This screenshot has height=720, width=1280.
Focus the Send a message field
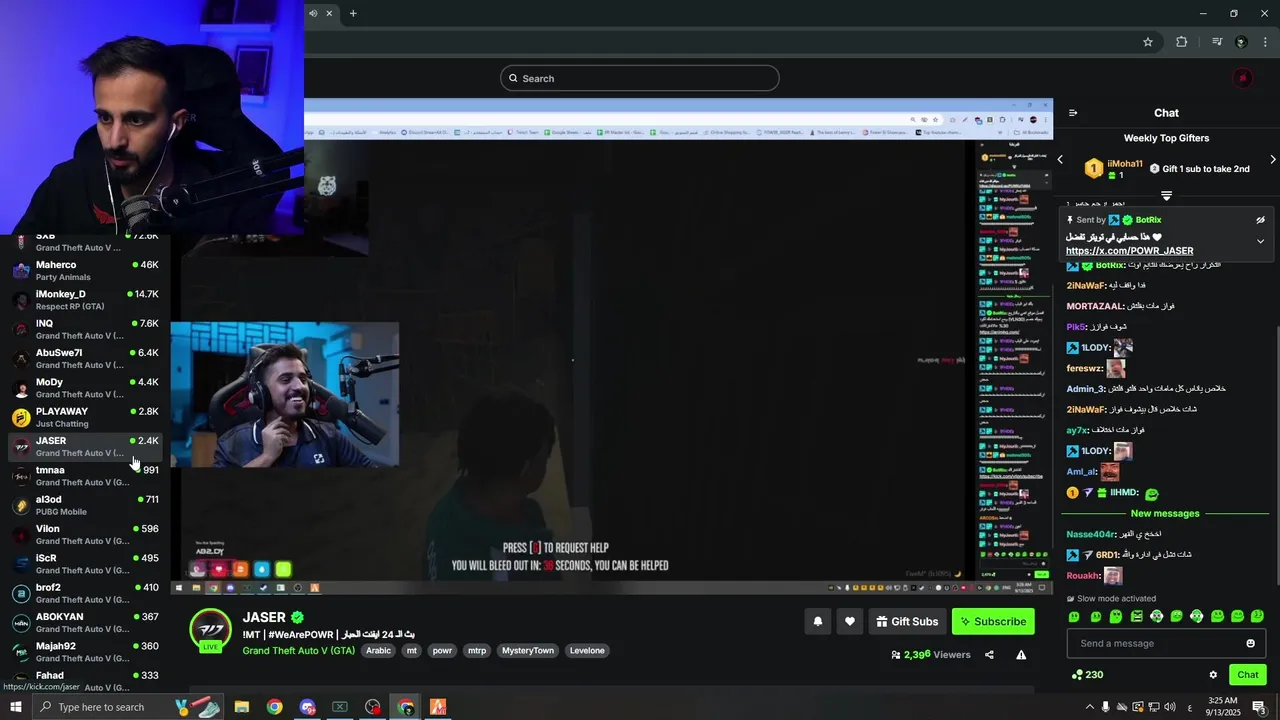coord(1166,643)
